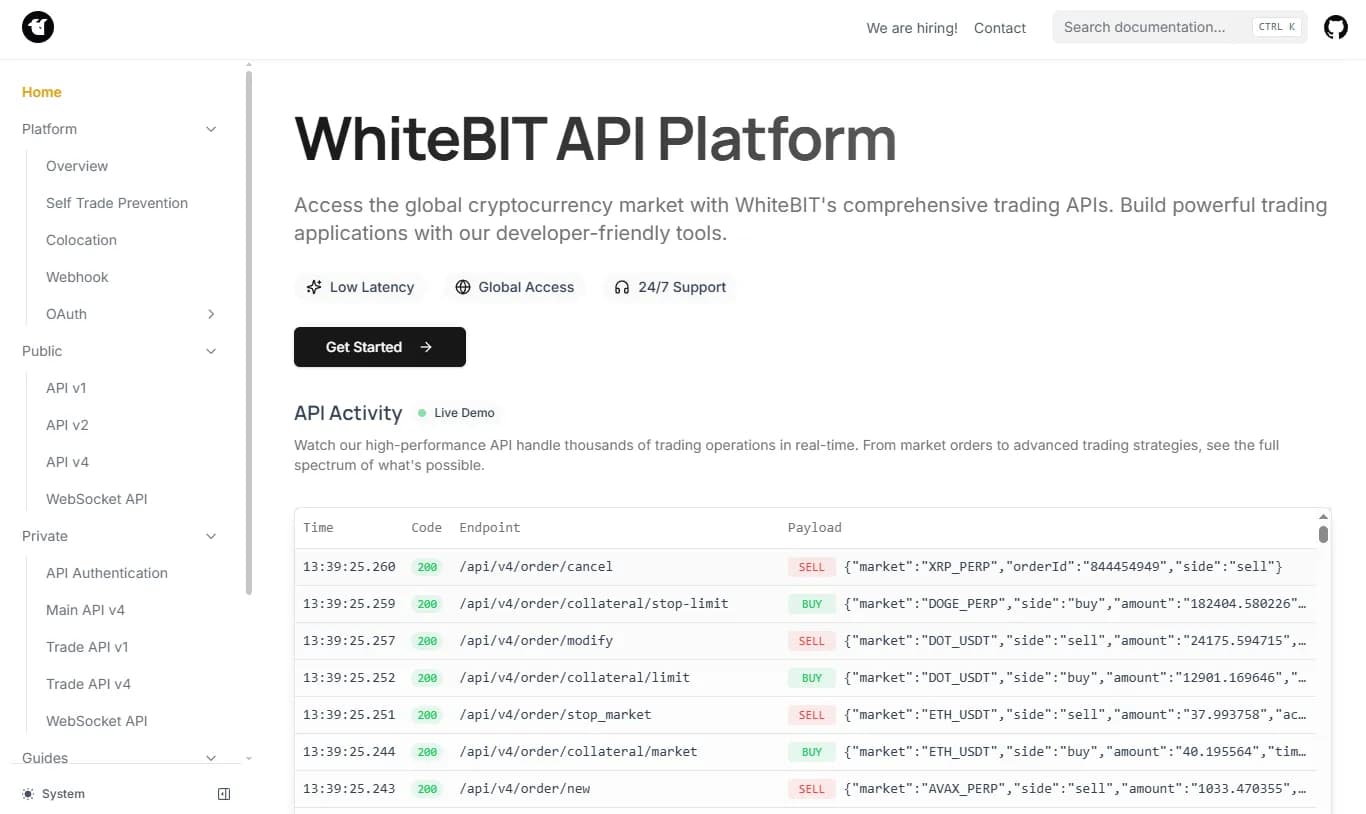Click the Global Access globe badge
Viewport: 1366px width, 814px height.
pos(515,287)
